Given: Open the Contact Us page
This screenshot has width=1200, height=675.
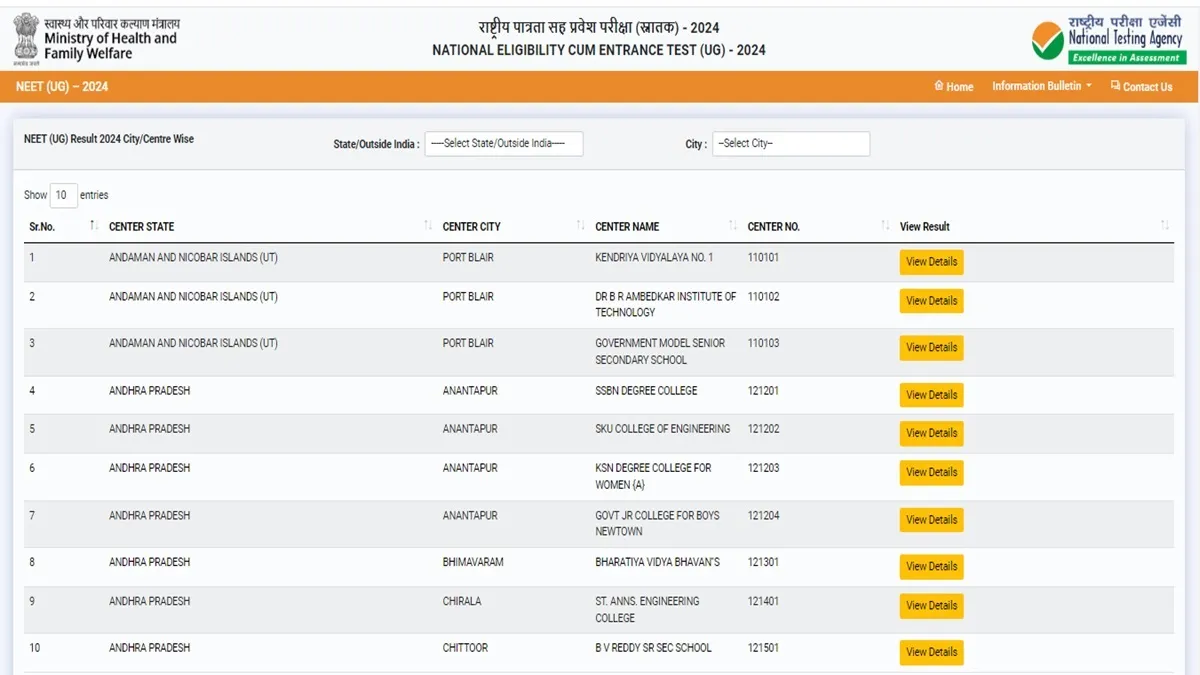Looking at the screenshot, I should (1141, 86).
